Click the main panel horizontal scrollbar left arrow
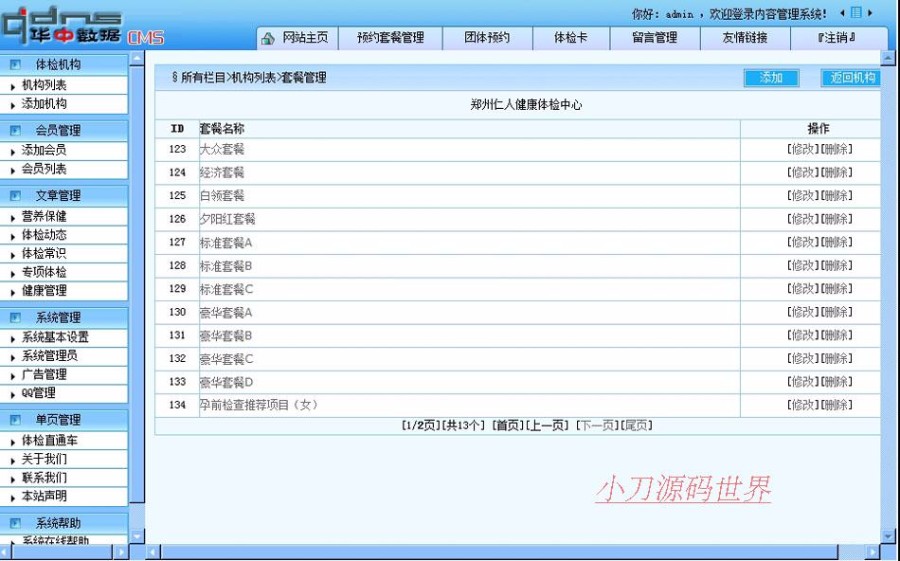 153,552
